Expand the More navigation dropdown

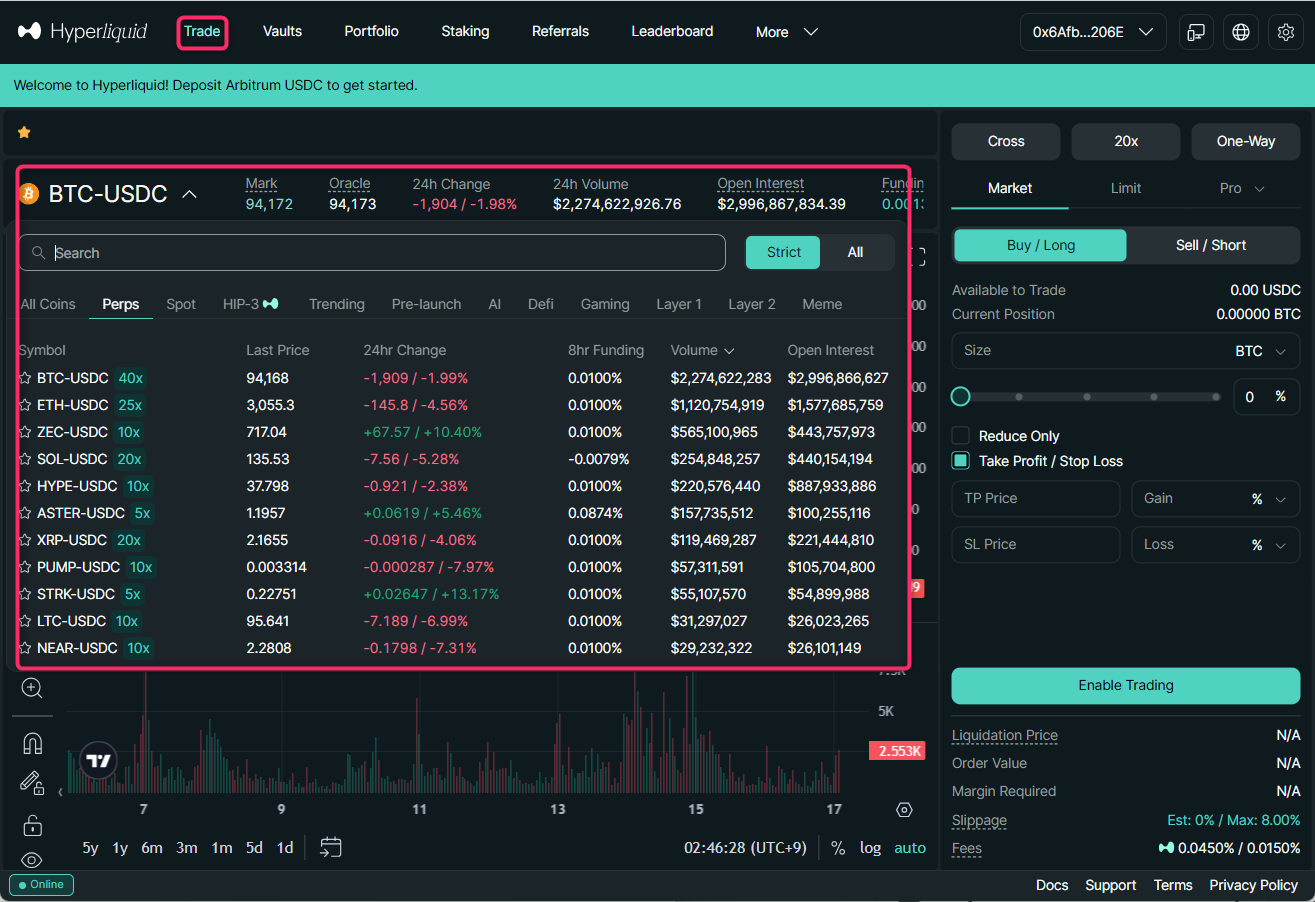[x=787, y=32]
